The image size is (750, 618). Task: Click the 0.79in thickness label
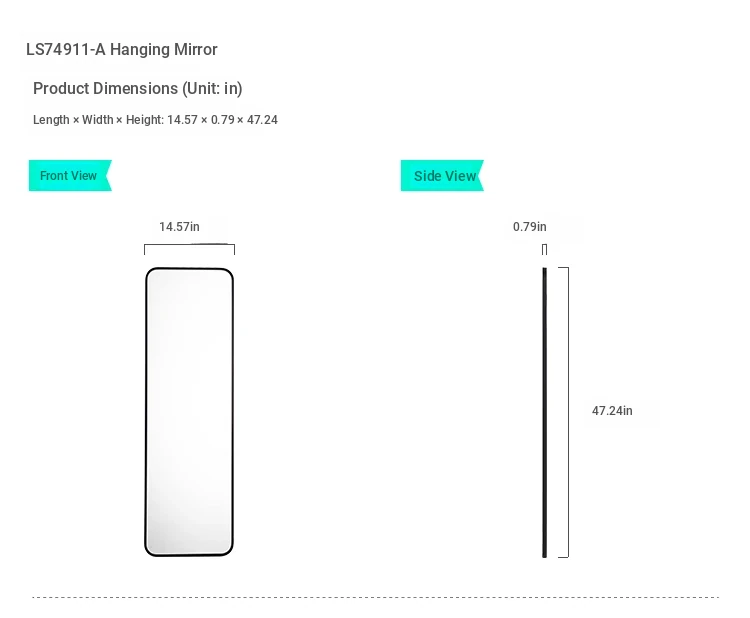tap(529, 227)
